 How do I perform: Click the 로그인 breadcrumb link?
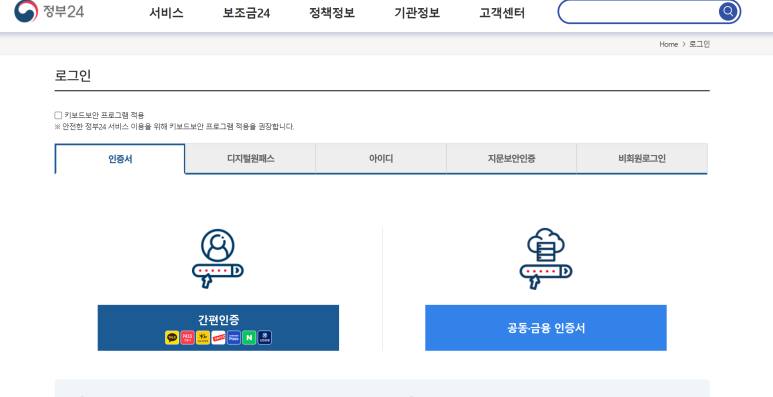(x=699, y=44)
